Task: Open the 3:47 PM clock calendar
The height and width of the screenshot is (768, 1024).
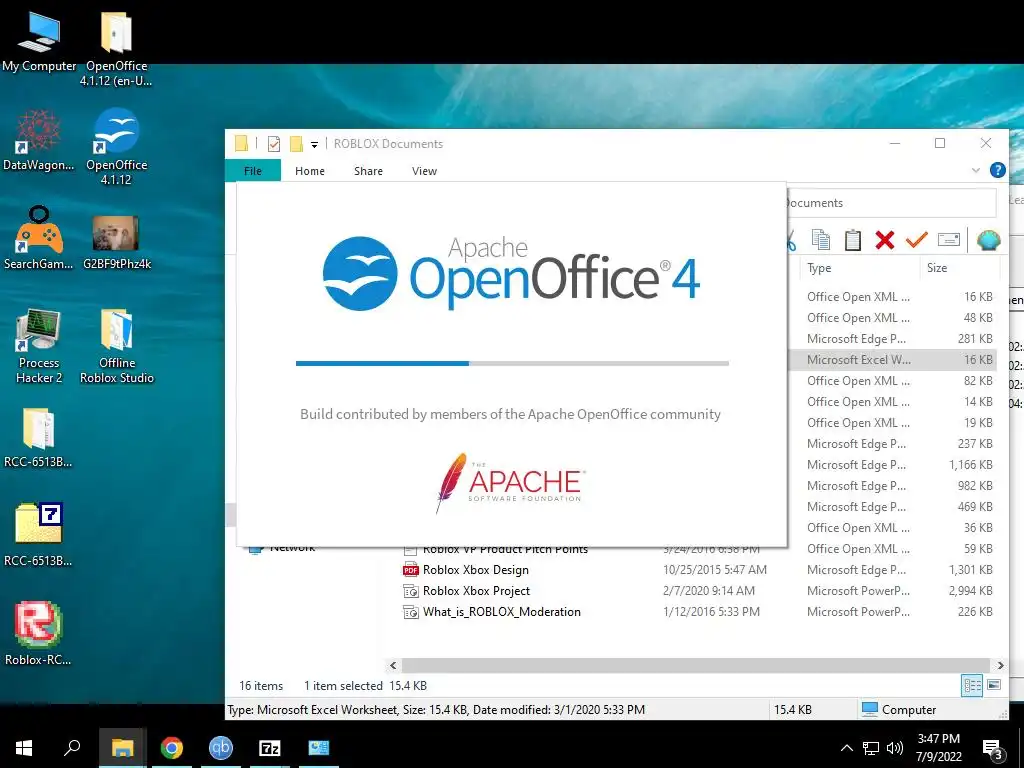Action: 938,748
